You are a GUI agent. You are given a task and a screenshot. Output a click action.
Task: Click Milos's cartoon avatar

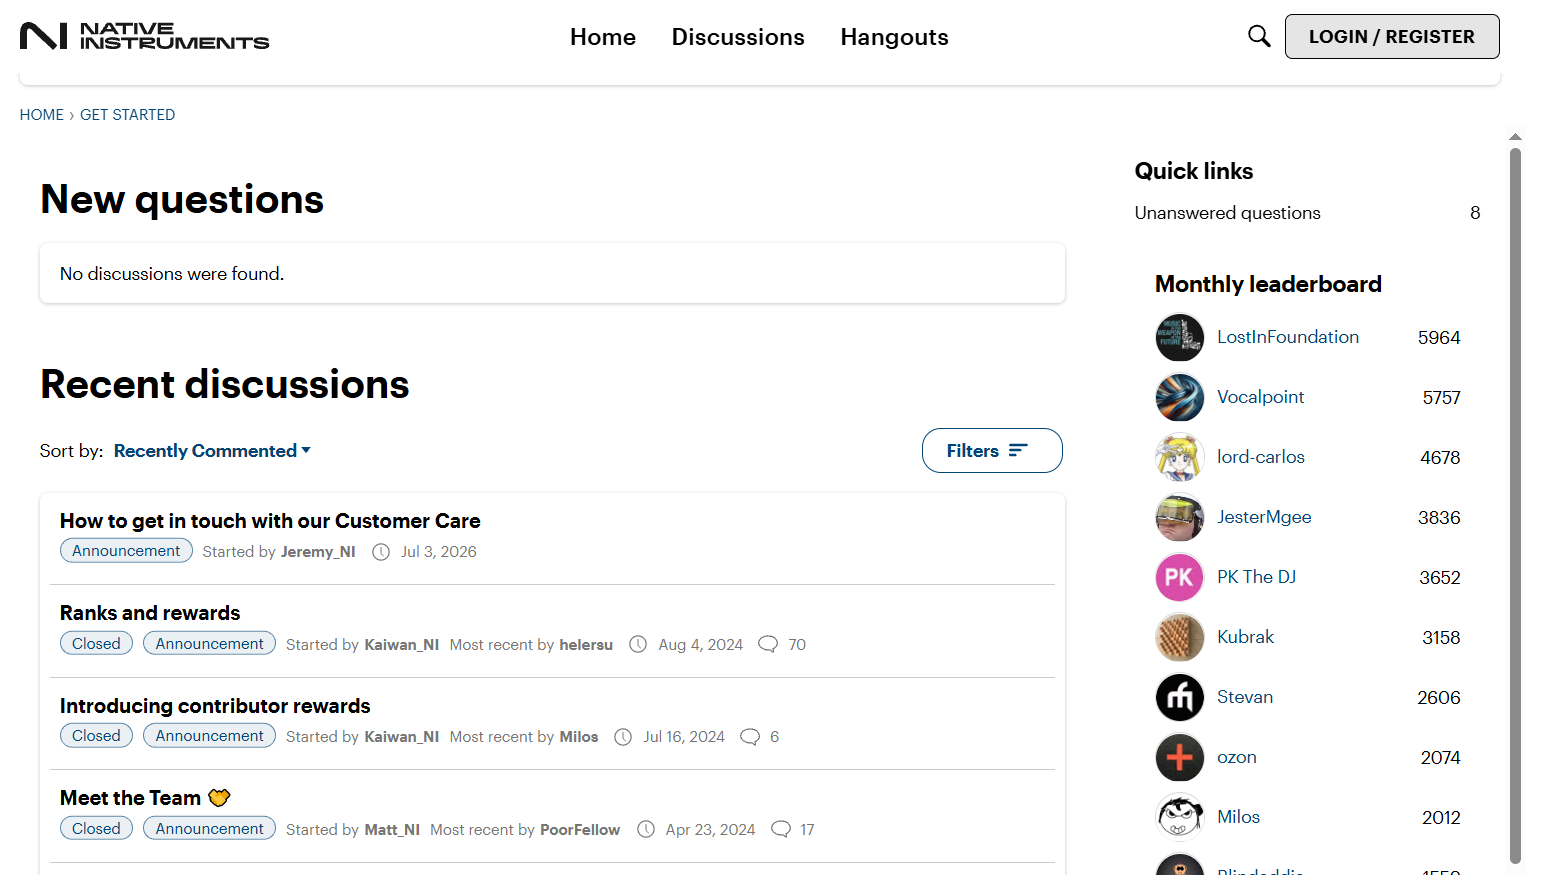[1180, 818]
